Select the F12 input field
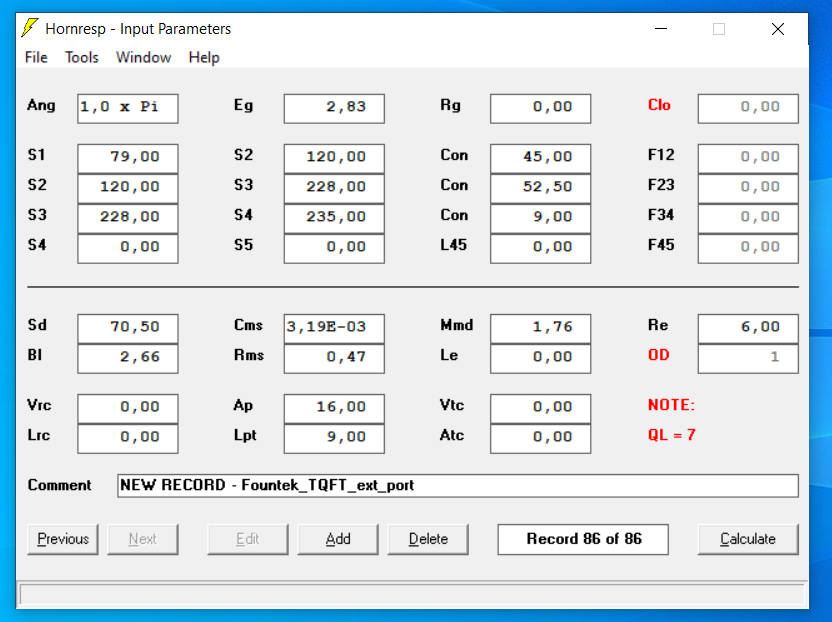 pyautogui.click(x=748, y=158)
